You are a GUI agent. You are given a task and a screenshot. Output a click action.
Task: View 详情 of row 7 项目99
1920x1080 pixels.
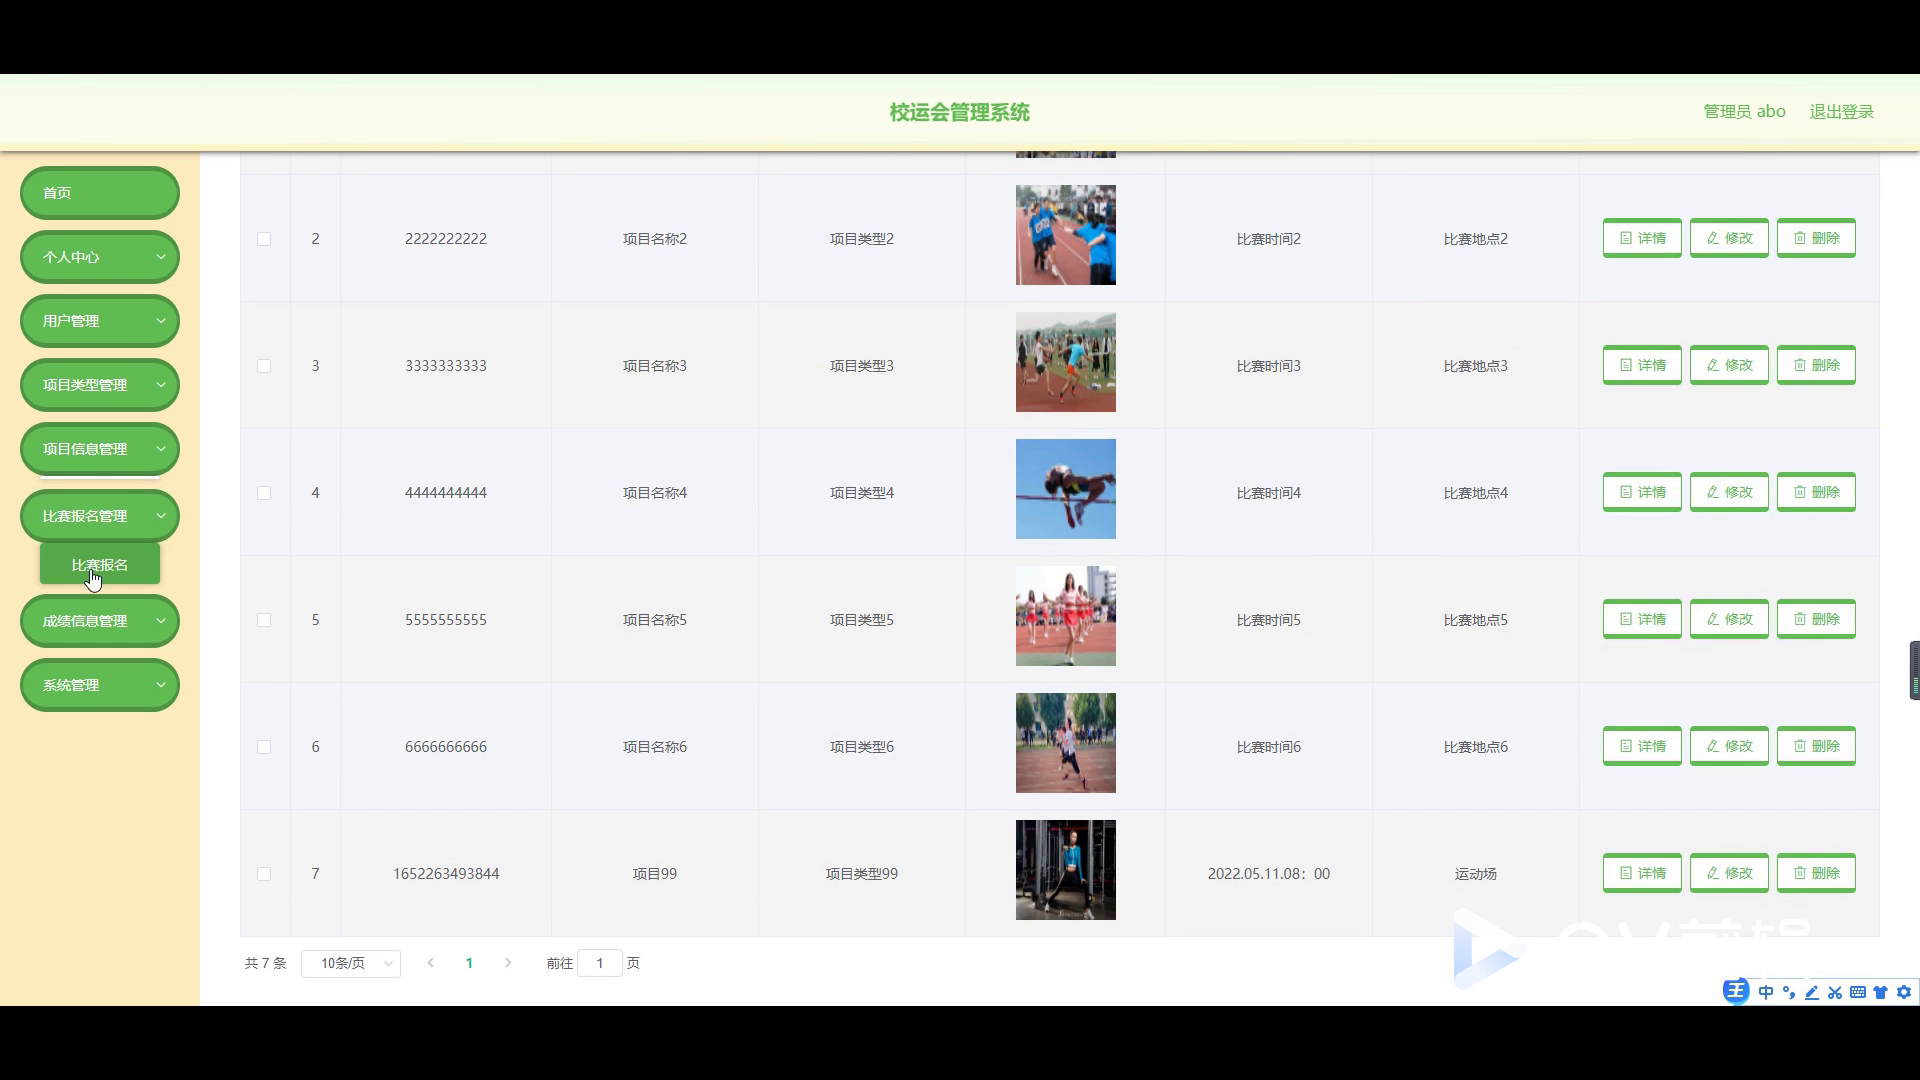(x=1642, y=873)
